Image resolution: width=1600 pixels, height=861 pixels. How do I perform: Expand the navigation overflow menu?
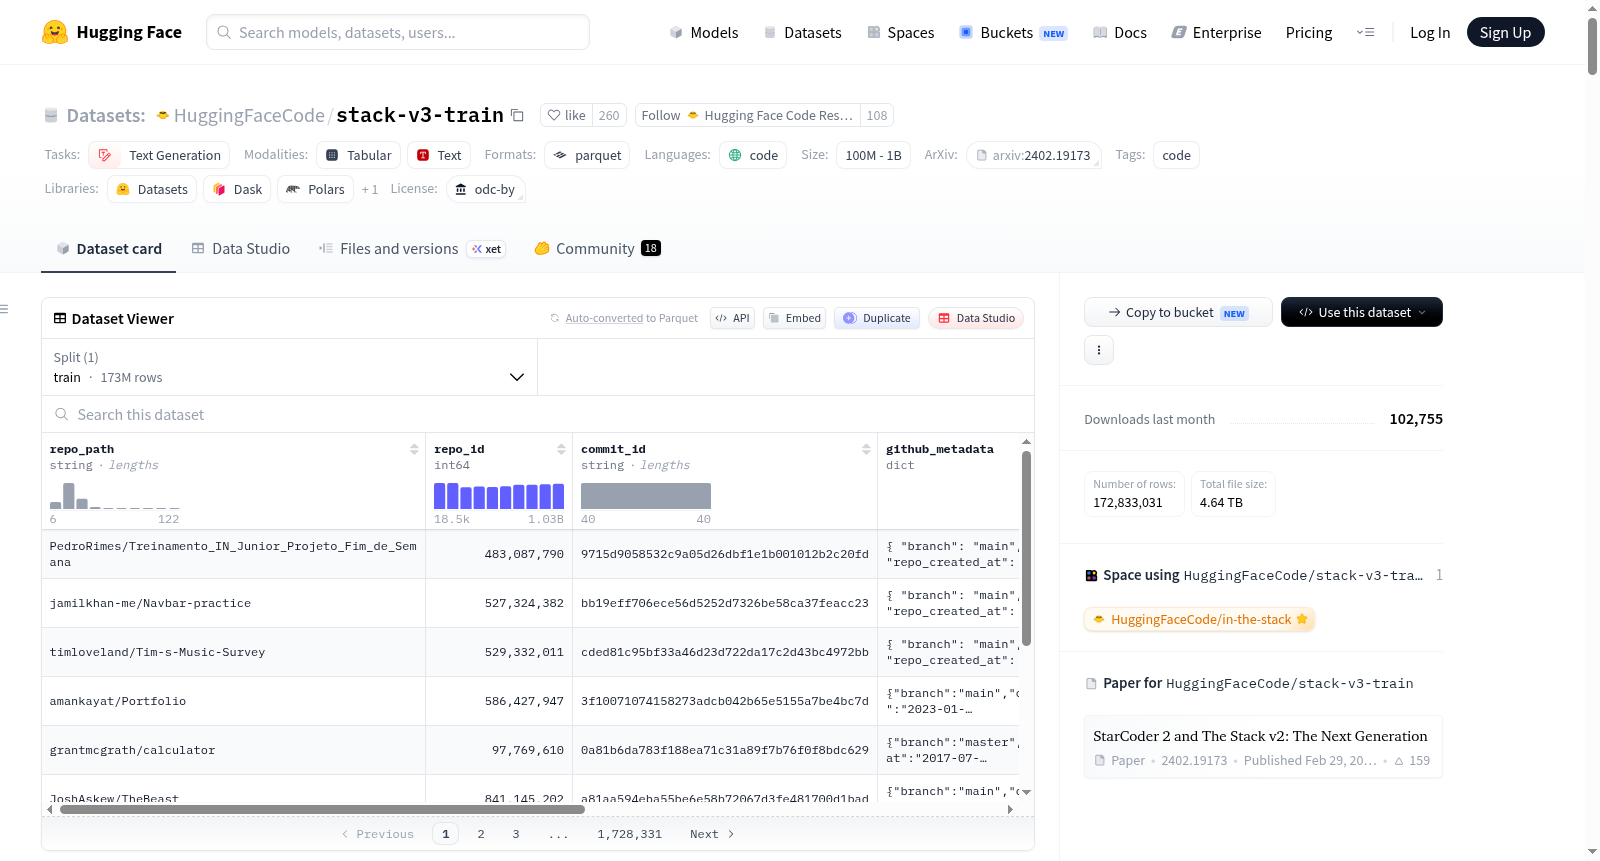1365,32
